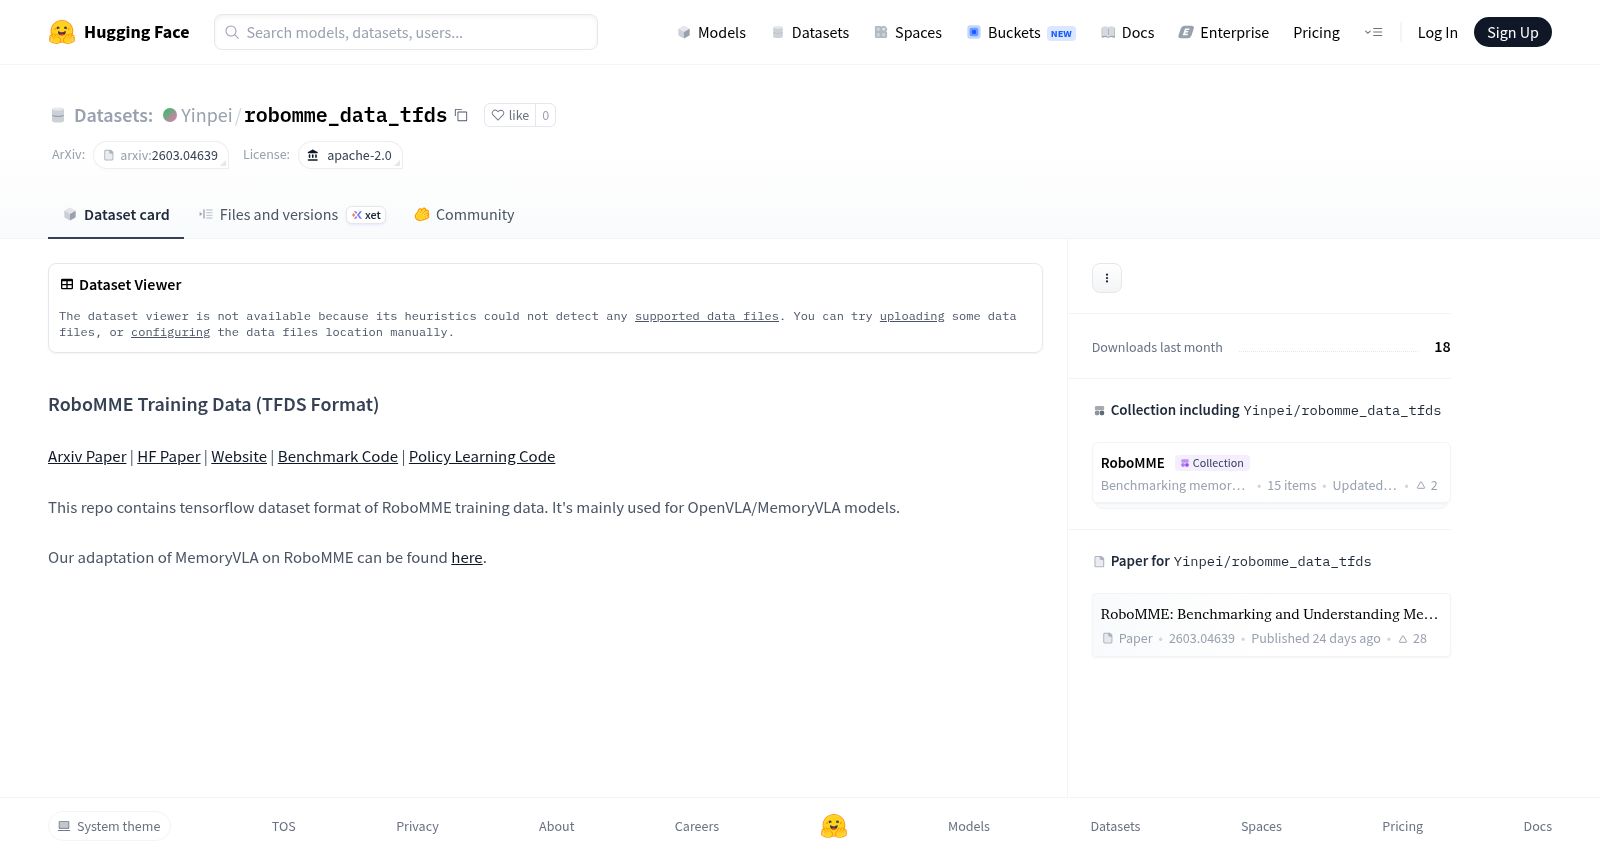Click the Sign Up button
Viewport: 1600px width, 861px height.
tap(1512, 32)
